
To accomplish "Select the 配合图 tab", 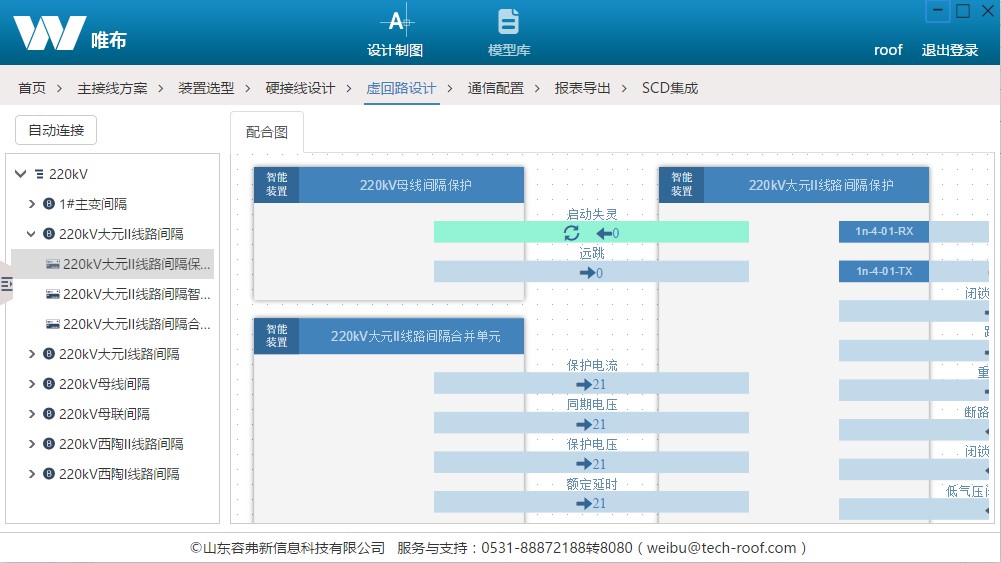I will (x=266, y=132).
